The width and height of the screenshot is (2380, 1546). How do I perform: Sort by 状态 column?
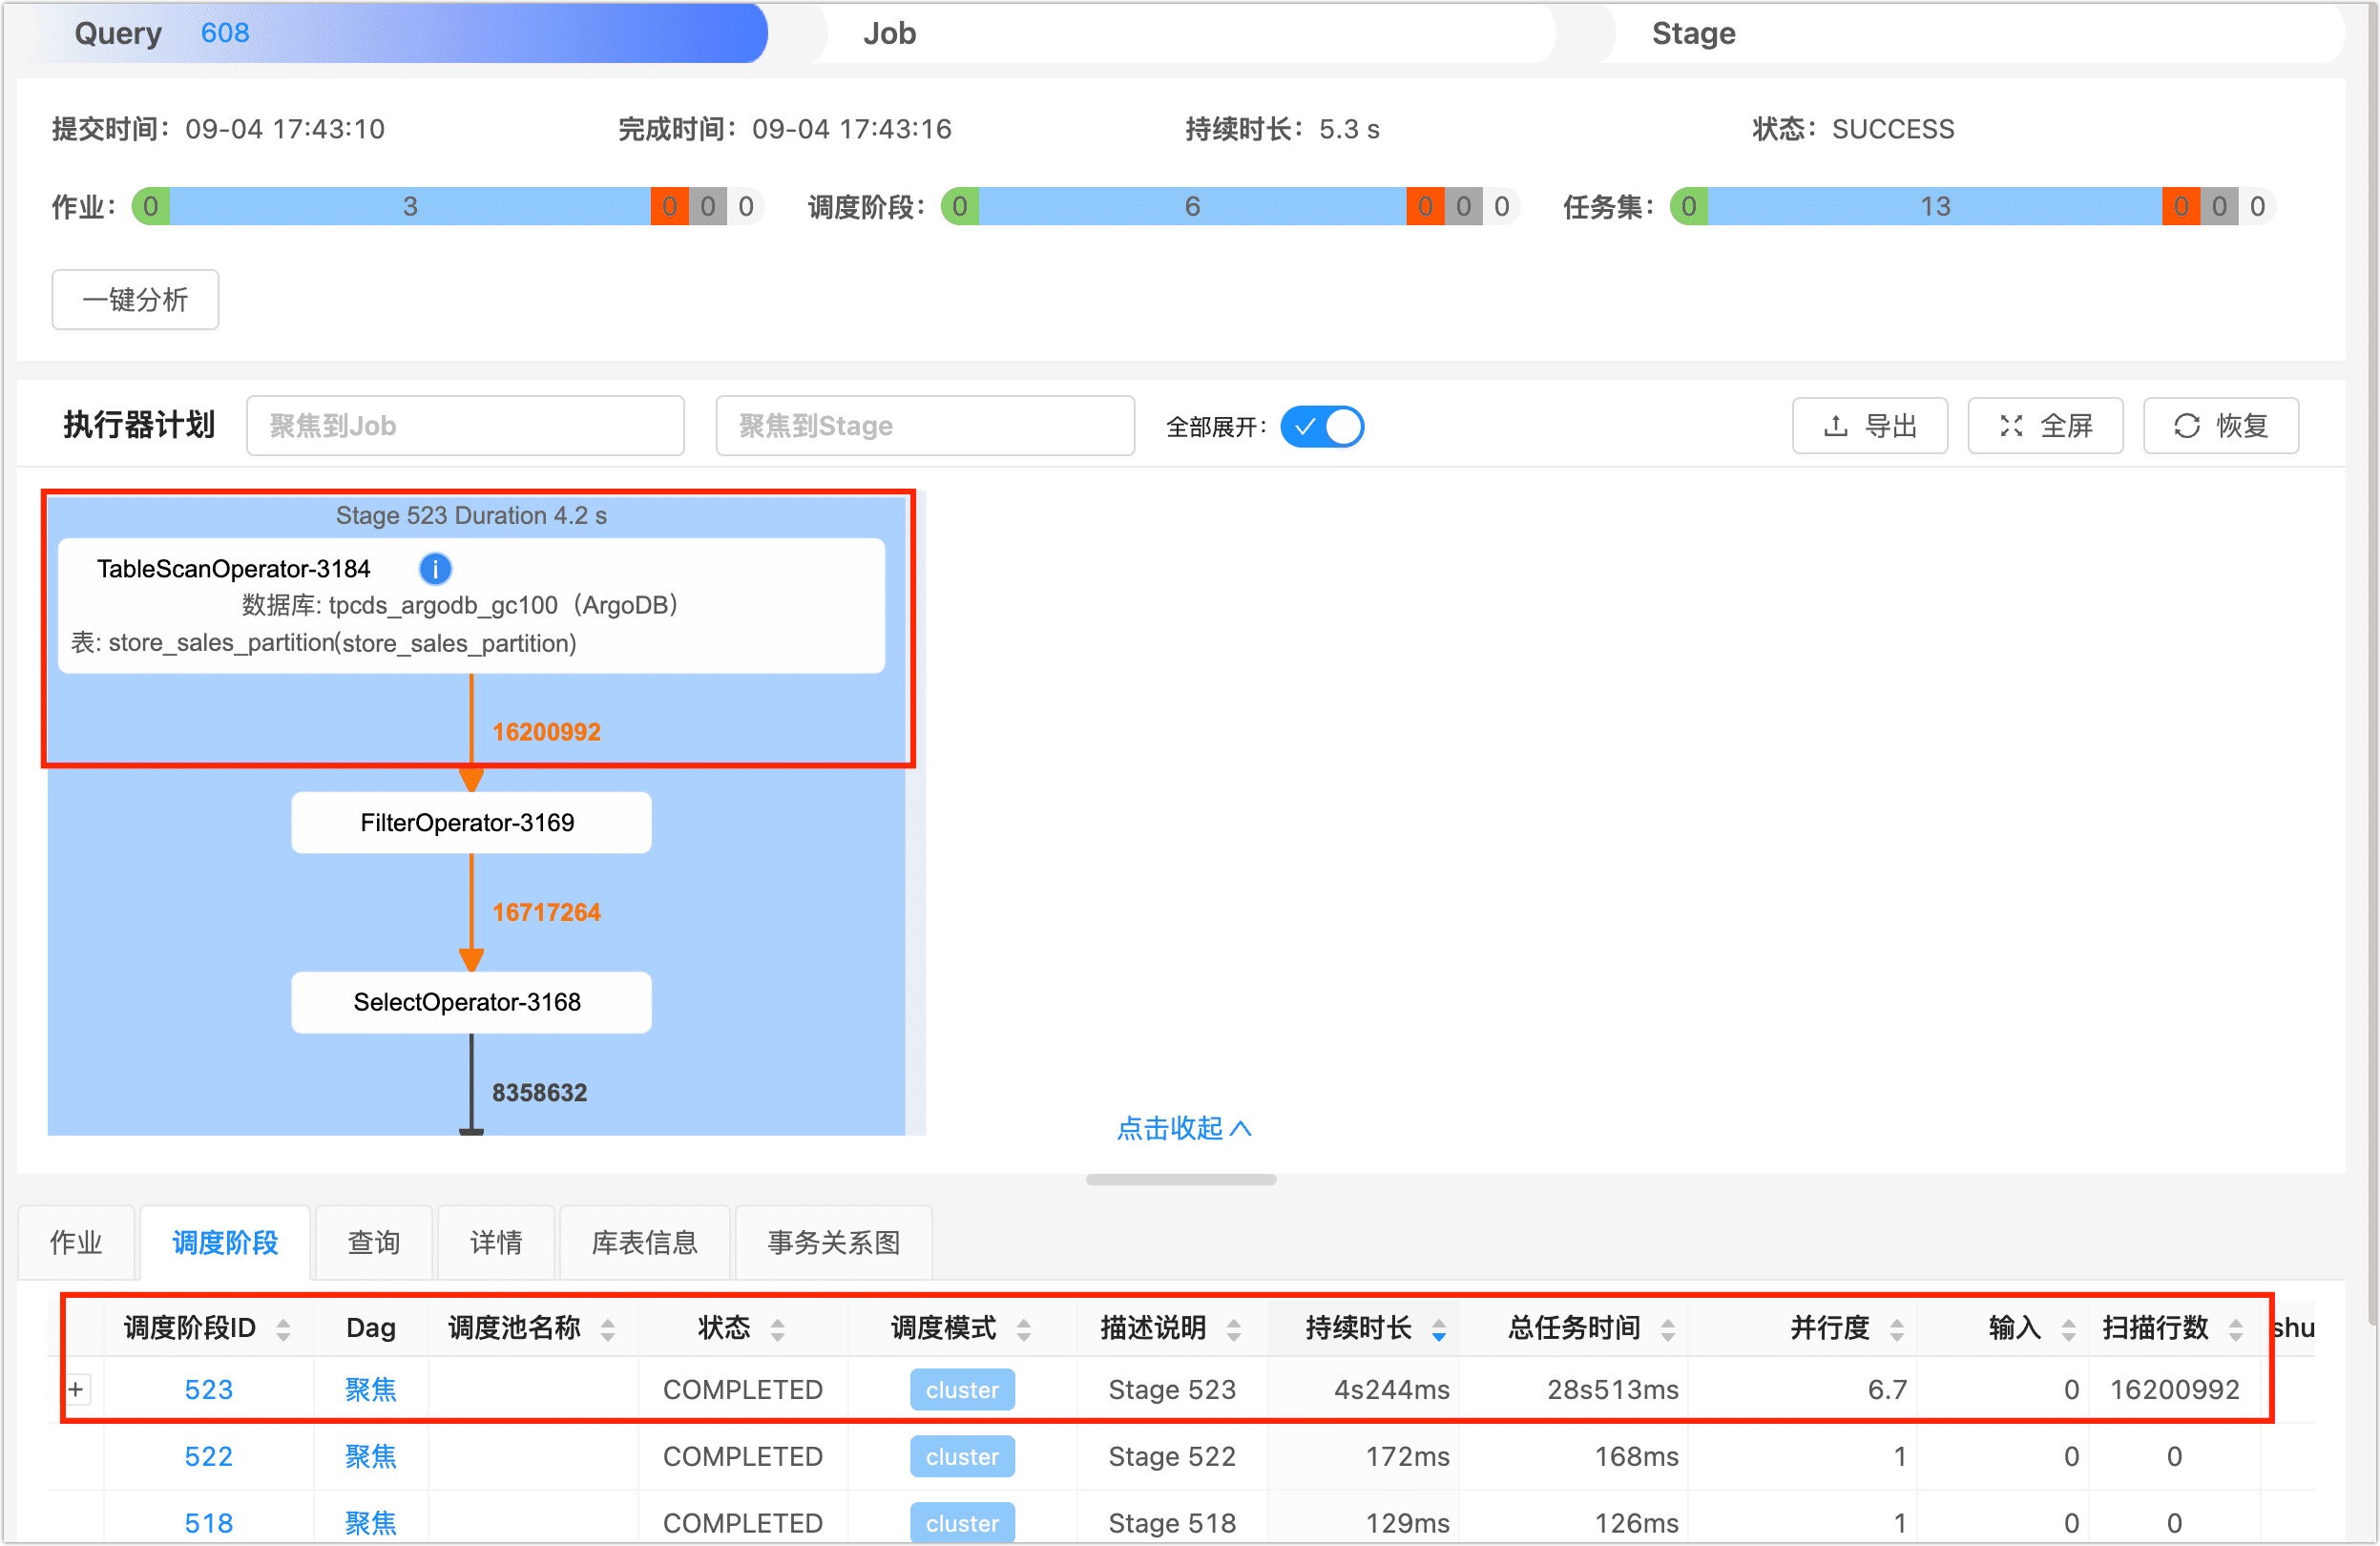778,1329
